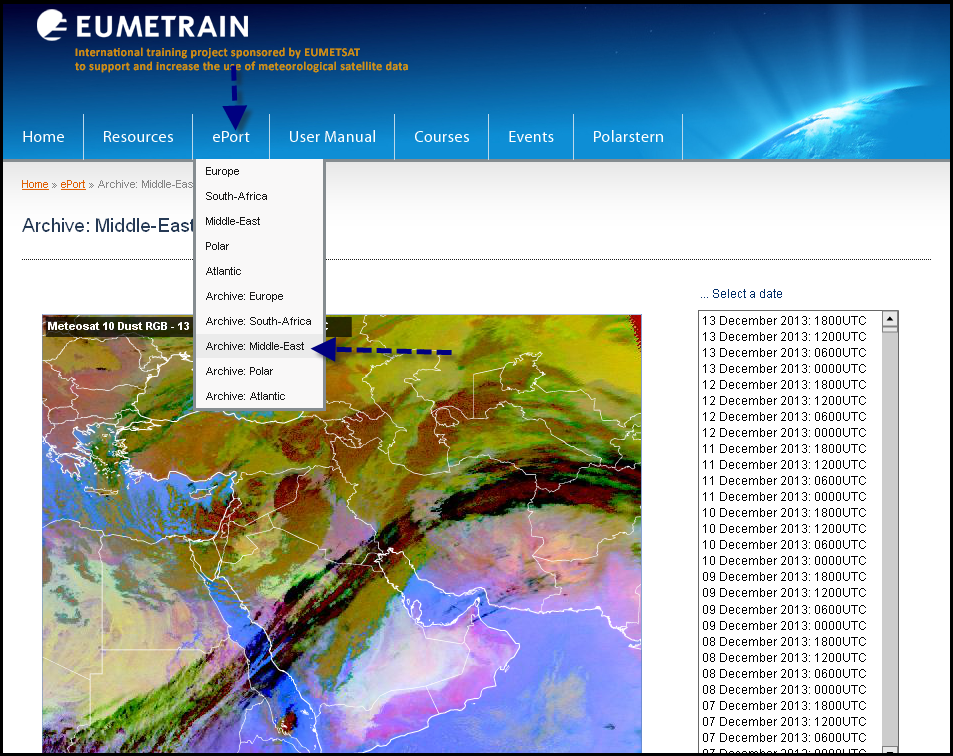Image resolution: width=953 pixels, height=756 pixels.
Task: Open the Resources navigation tab
Action: [x=138, y=137]
